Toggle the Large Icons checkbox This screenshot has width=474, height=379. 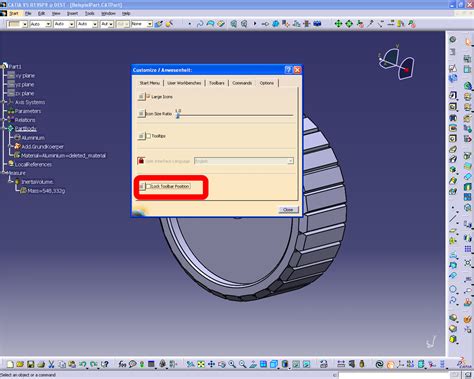tap(149, 96)
